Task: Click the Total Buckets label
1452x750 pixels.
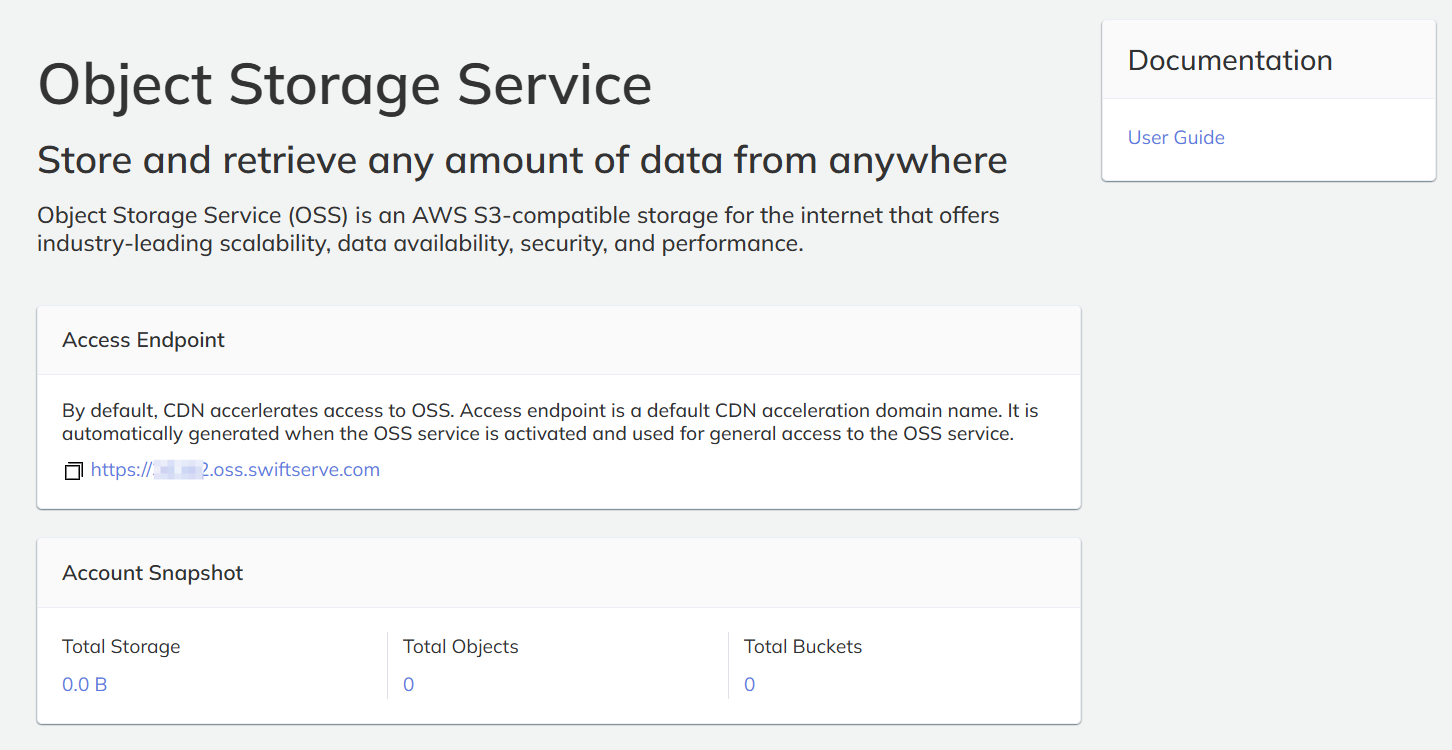Action: [x=802, y=647]
